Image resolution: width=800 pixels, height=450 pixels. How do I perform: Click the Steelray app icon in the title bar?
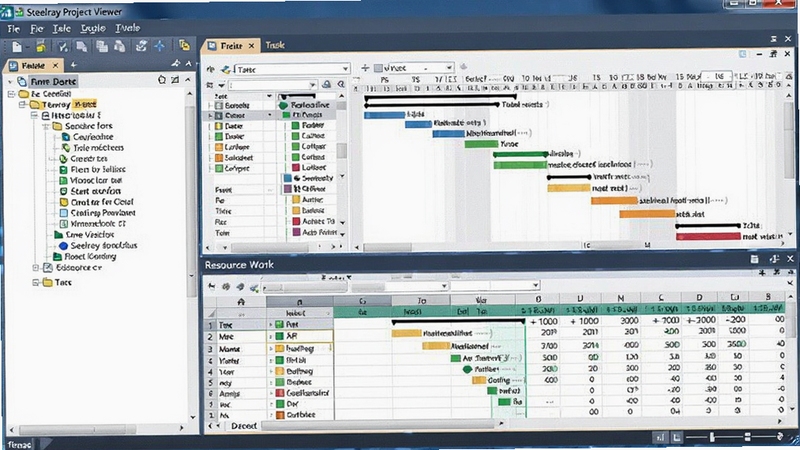point(7,11)
